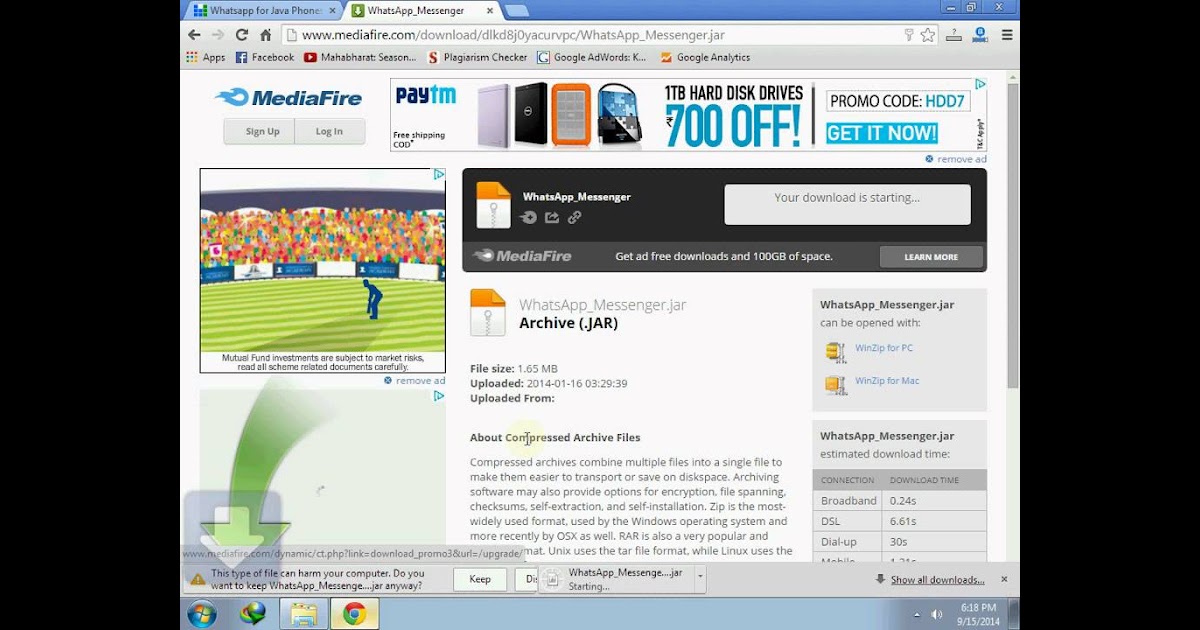Open the Chrome hamburger menu
Screen dimensions: 1200x630
(x=1007, y=35)
